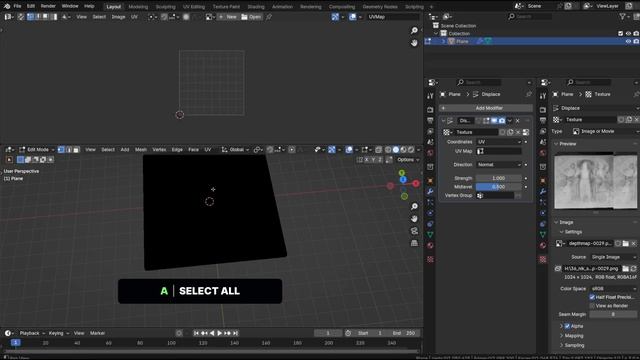640x360 pixels.
Task: Toggle the View as Render checkbox
Action: (592, 305)
